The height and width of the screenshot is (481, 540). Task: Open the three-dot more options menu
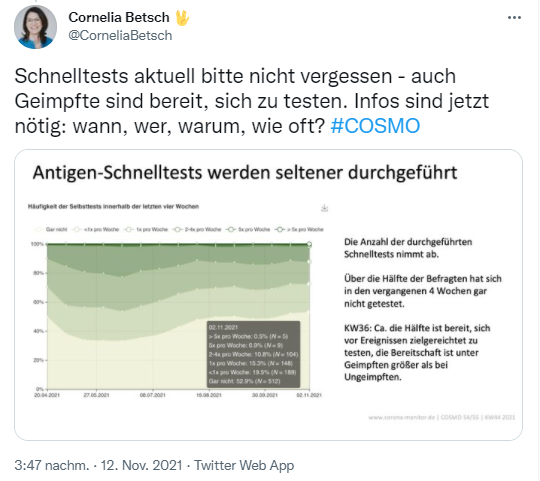click(514, 18)
